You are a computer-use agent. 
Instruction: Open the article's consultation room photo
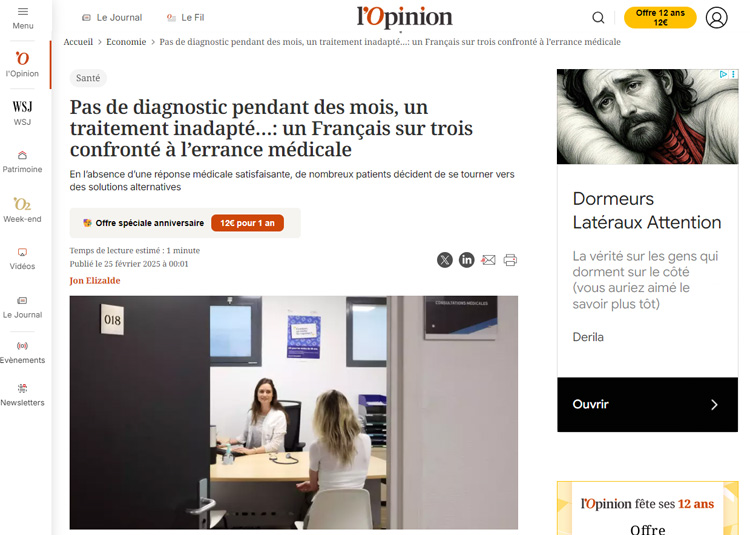(294, 412)
